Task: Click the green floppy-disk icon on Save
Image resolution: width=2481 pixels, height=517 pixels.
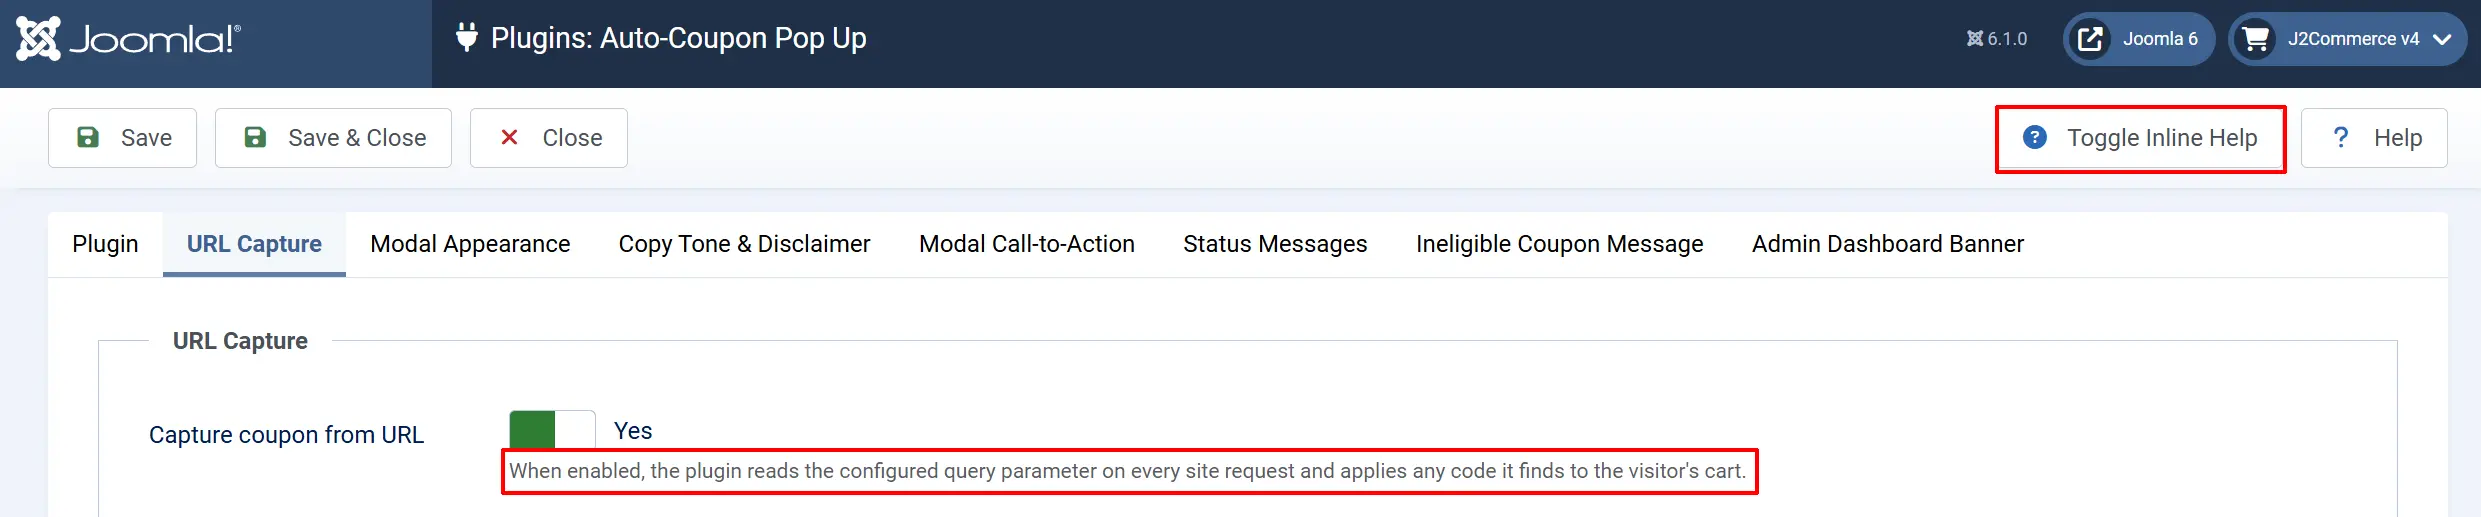Action: pos(88,137)
